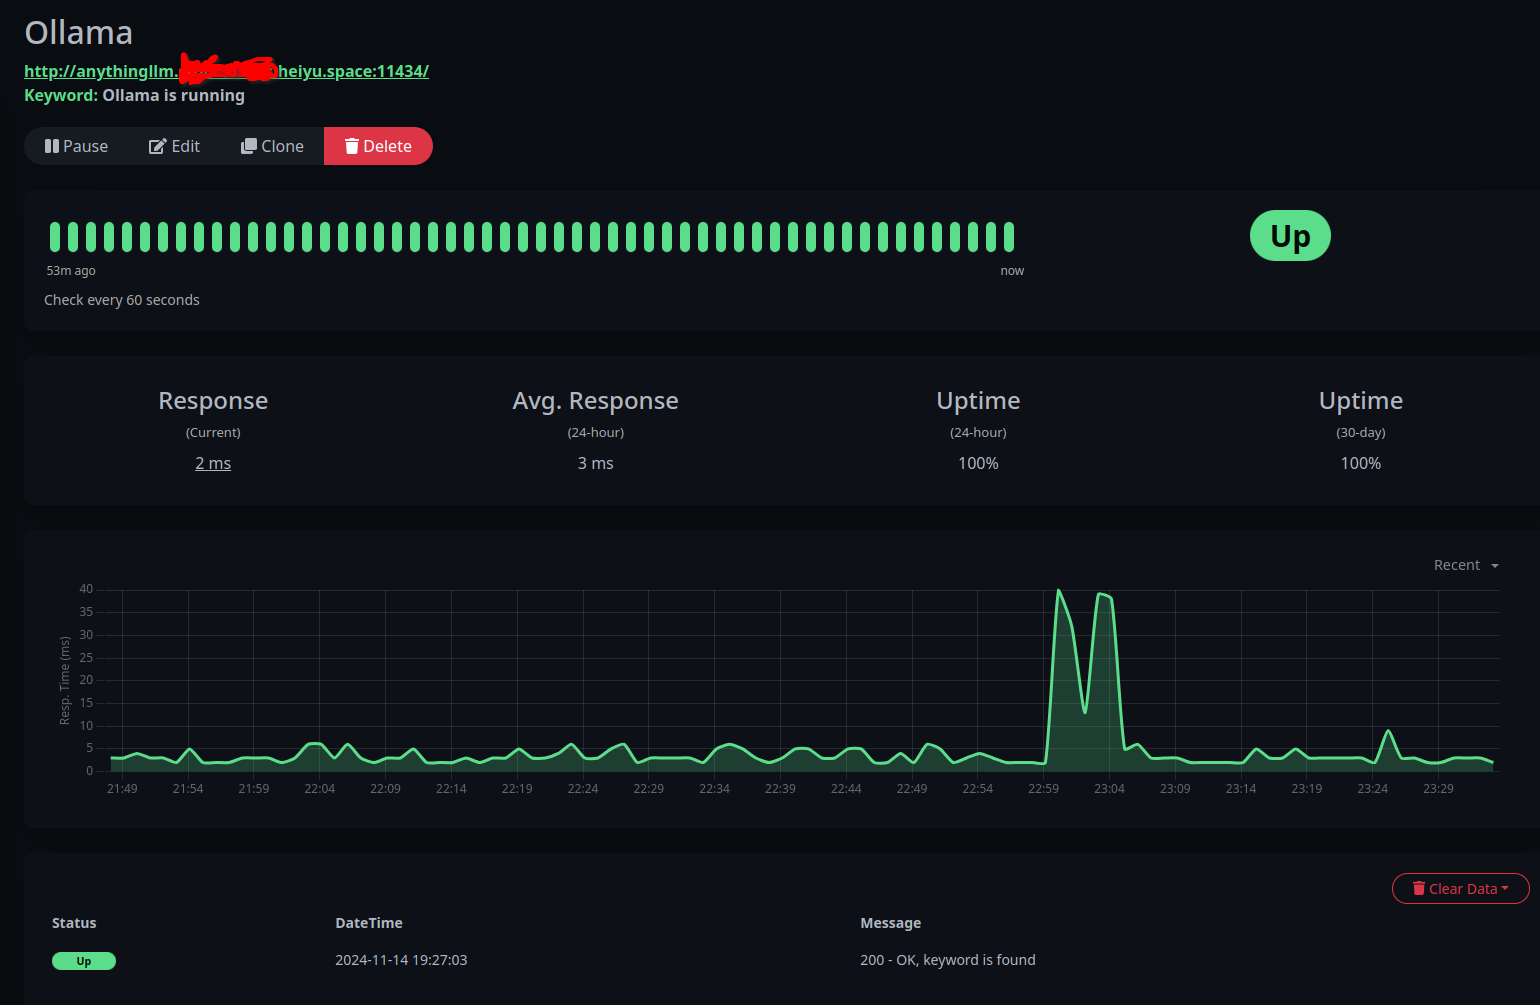Click the 30-day Uptime 100% value

tap(1361, 463)
